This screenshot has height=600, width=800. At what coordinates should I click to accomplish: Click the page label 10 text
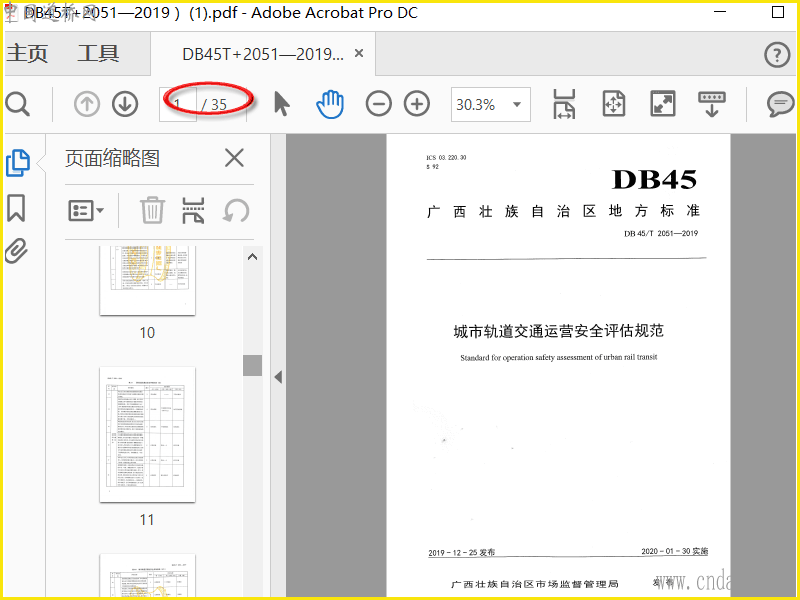147,333
